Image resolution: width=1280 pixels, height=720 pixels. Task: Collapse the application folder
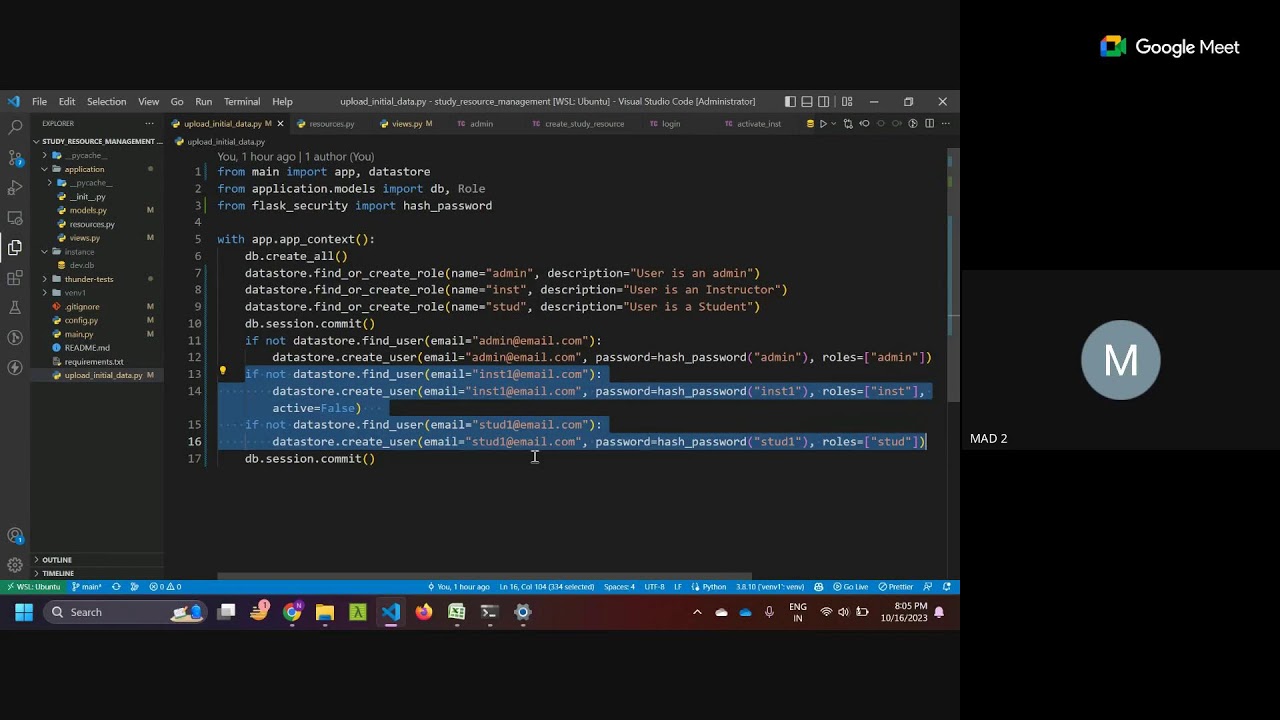point(84,169)
